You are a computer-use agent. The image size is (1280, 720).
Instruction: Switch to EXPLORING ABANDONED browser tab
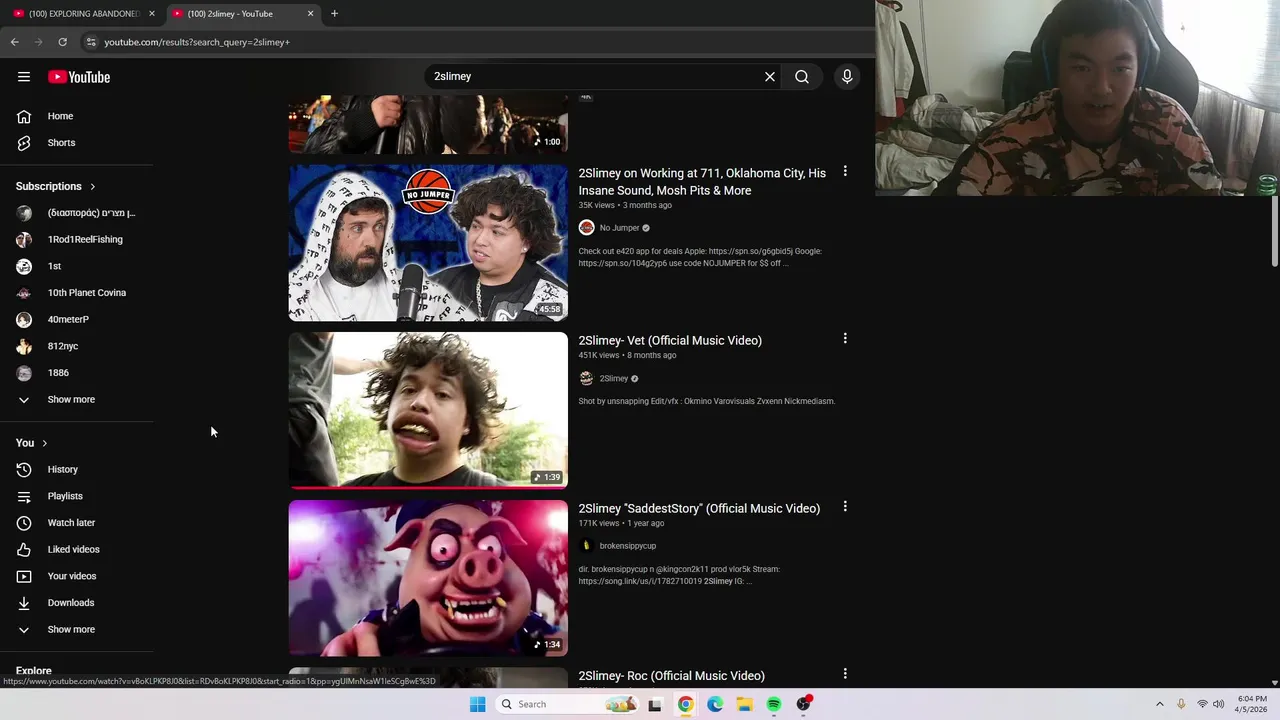82,14
